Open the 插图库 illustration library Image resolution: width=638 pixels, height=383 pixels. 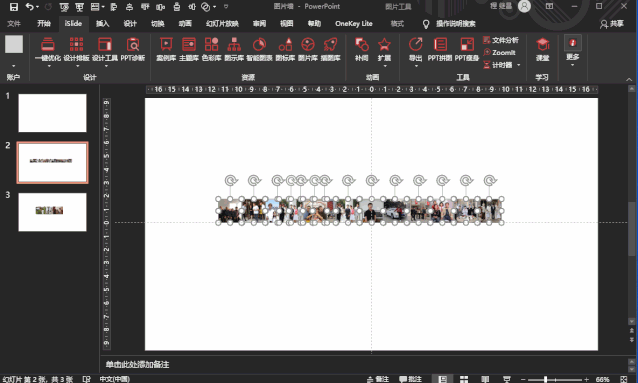point(330,49)
